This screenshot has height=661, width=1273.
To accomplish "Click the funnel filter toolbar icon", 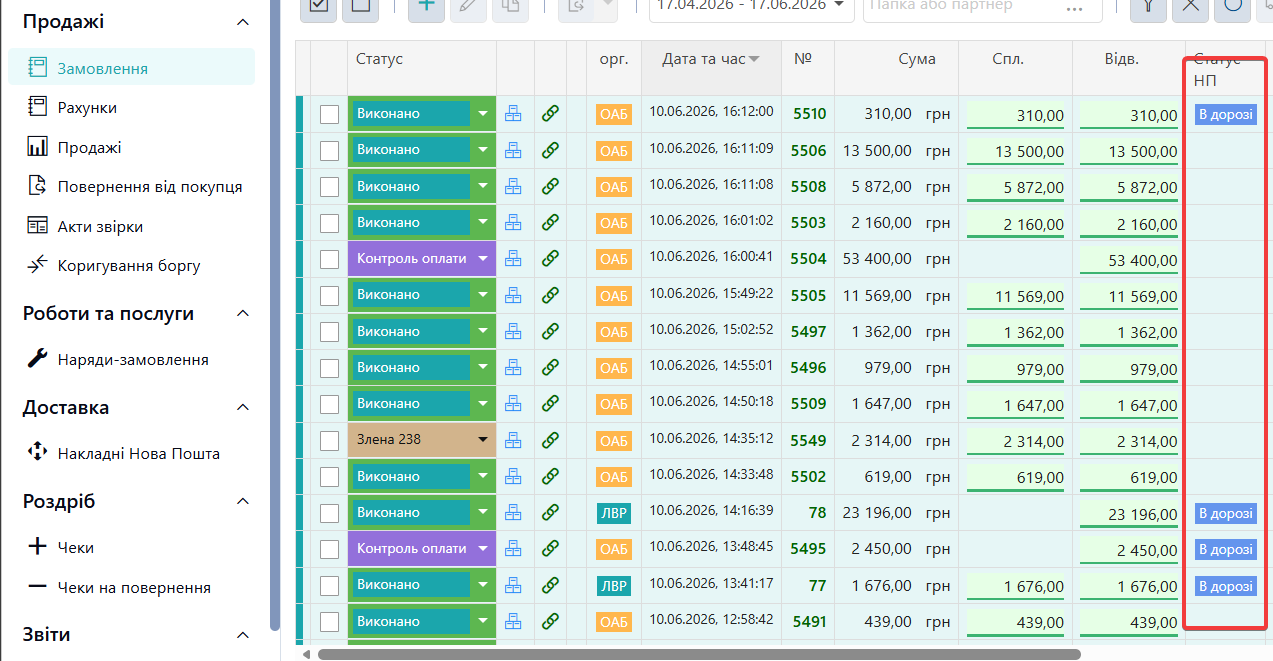I will [1148, 5].
